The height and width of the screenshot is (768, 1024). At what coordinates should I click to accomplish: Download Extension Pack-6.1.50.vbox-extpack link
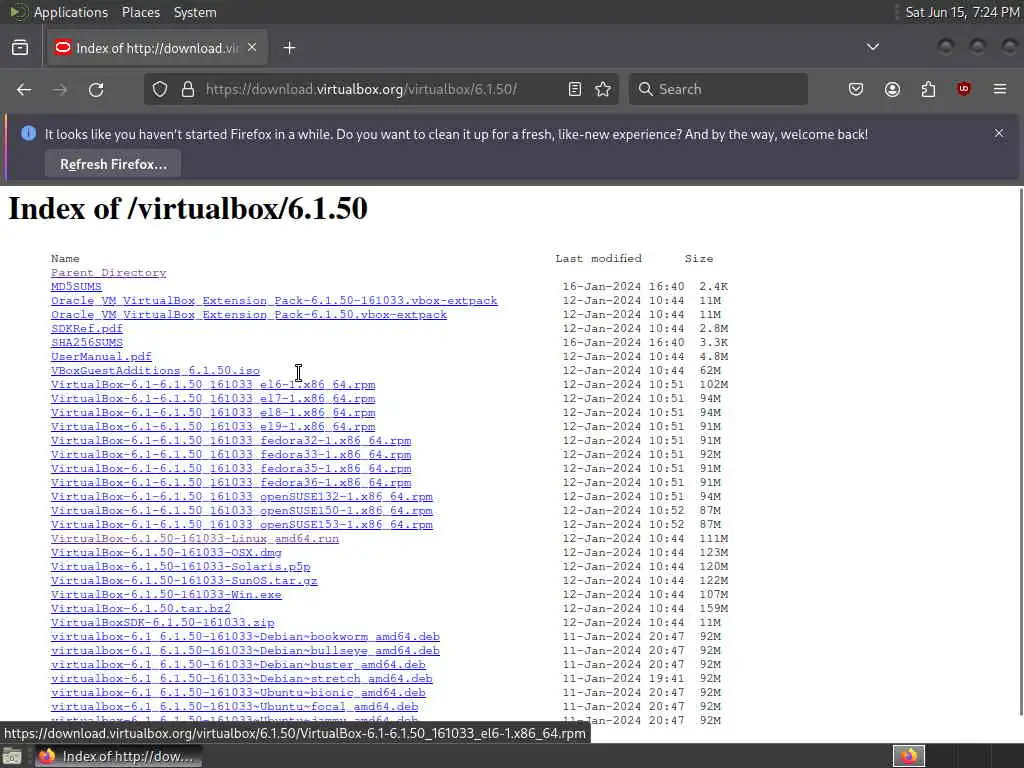coord(249,314)
